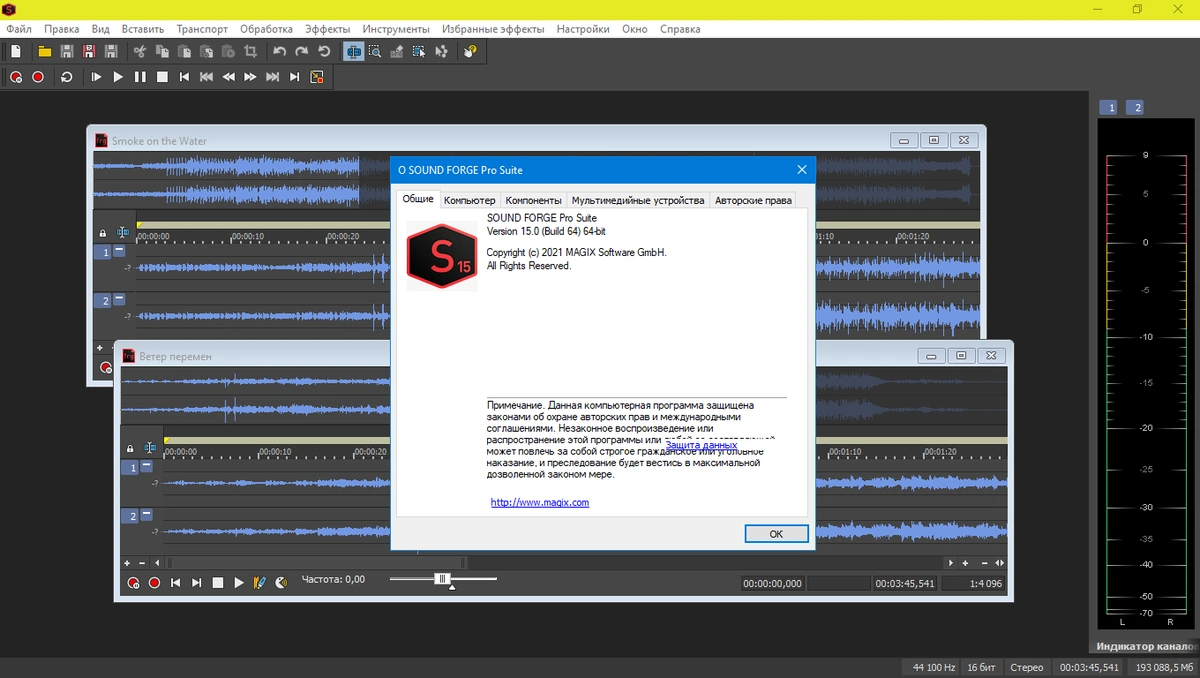
Task: Open the Мультимедийные устройства tab
Action: click(x=638, y=200)
